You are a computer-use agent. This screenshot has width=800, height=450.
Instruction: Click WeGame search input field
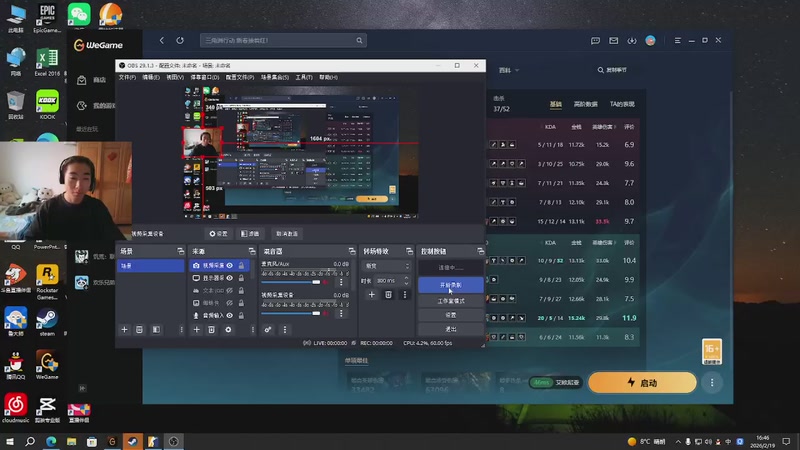pos(283,40)
